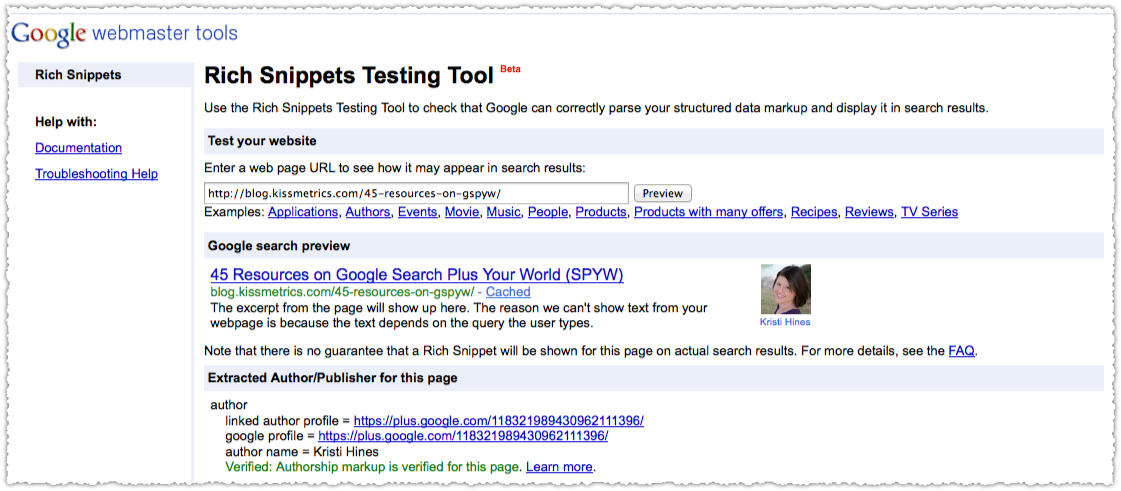
Task: Click the 'Help with:' sidebar label
Action: coord(66,121)
